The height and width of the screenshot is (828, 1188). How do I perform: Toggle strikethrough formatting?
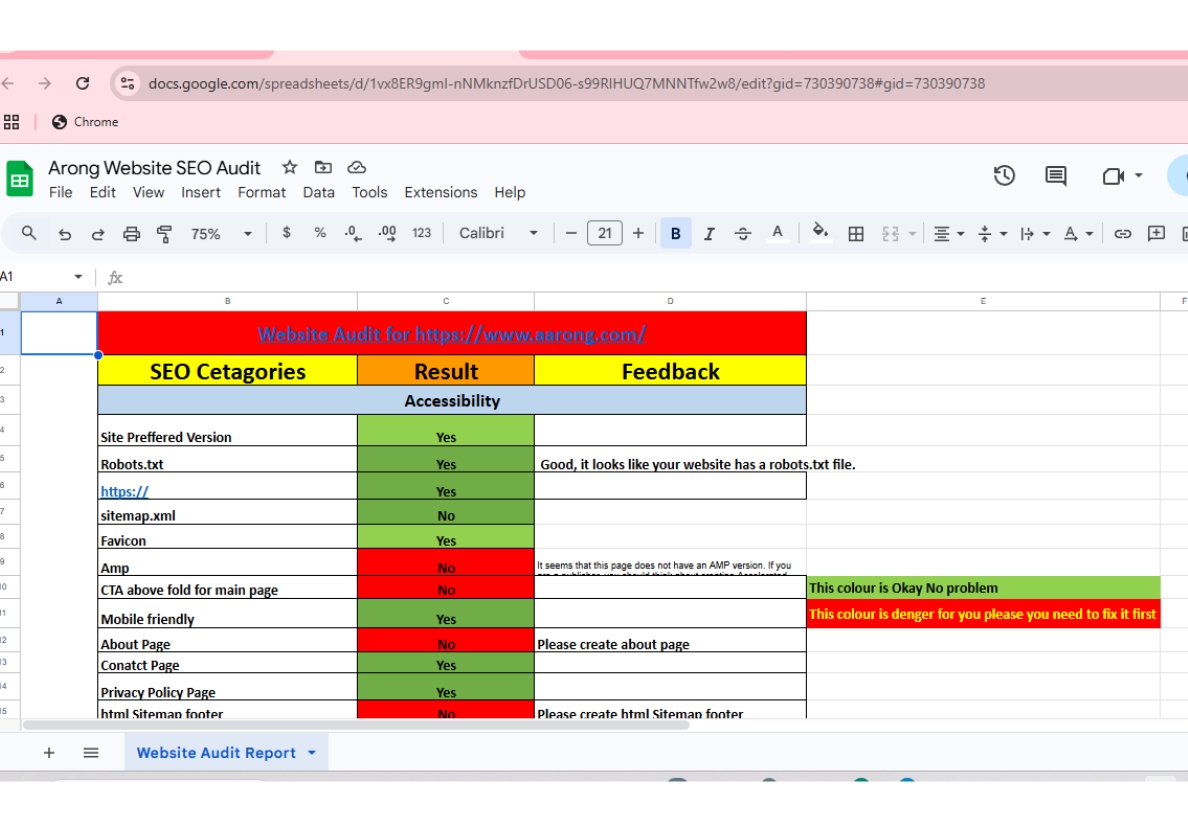click(743, 233)
